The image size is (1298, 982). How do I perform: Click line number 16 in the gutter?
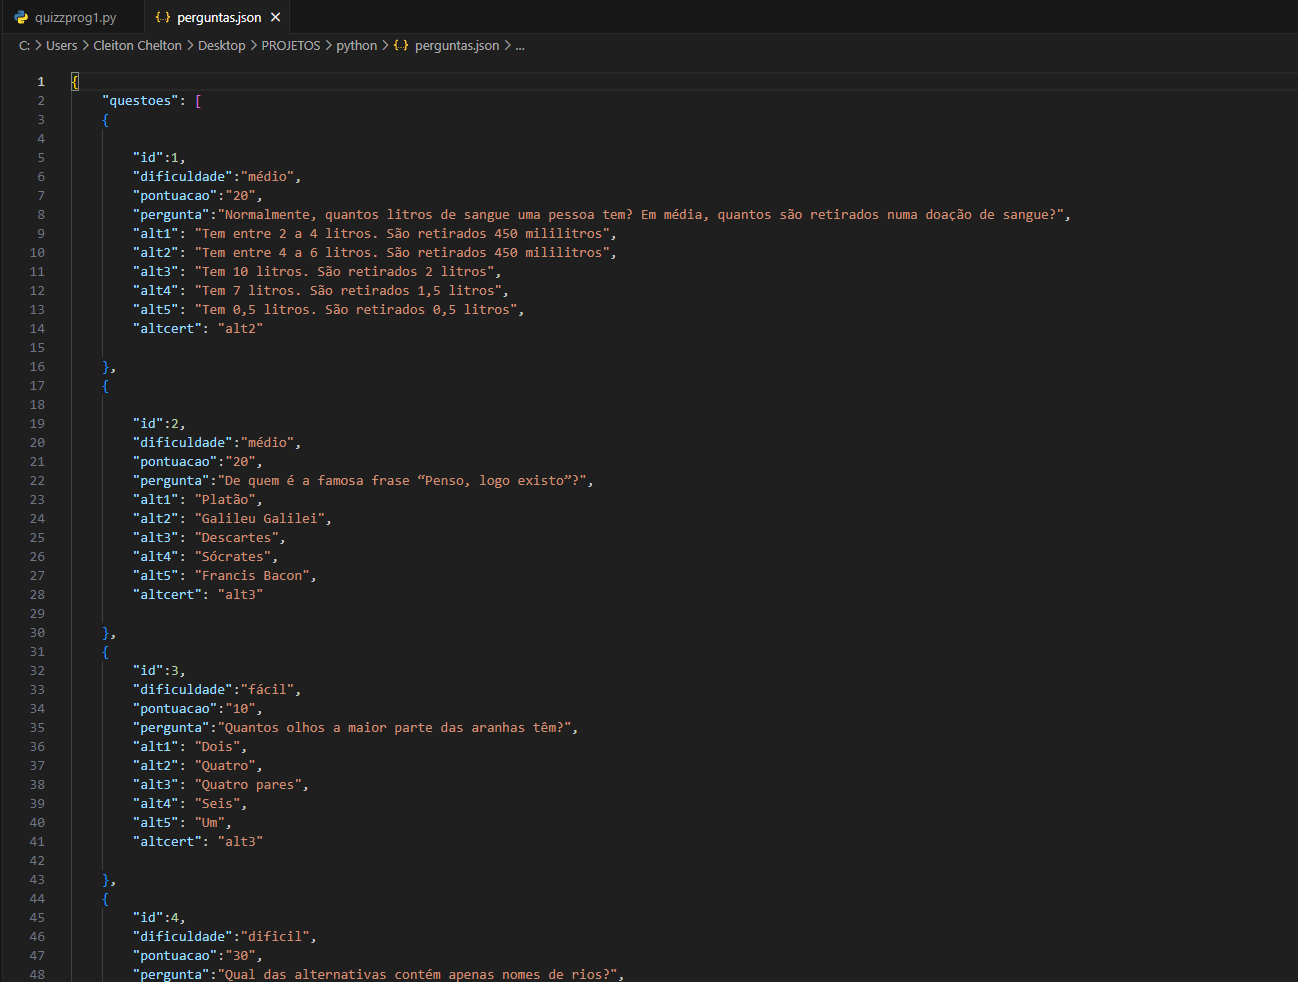pos(37,367)
